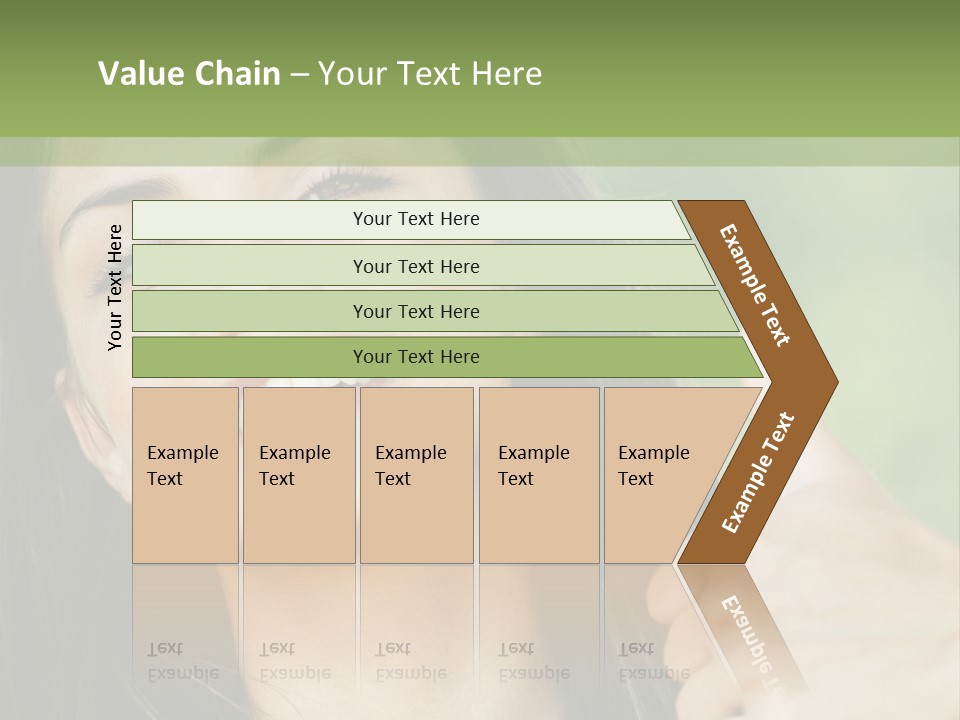Click the lower brown arrow 'Example Text'
Viewport: 960px width, 720px height.
758,472
